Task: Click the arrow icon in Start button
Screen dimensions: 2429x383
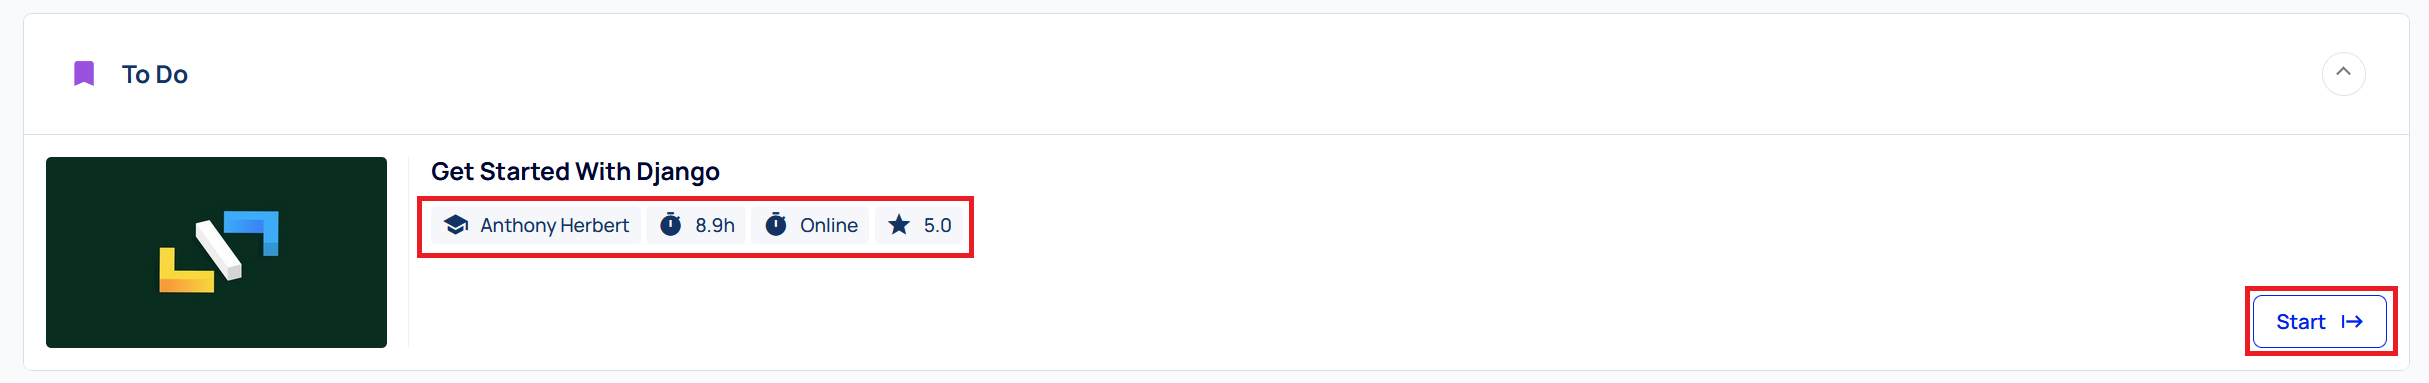Action: 2352,321
